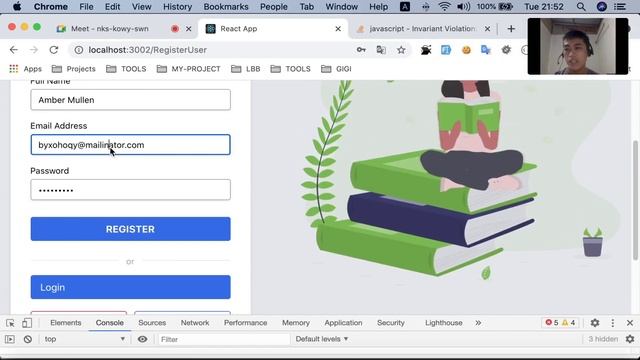Open the History menu in the menu bar

click(177, 7)
